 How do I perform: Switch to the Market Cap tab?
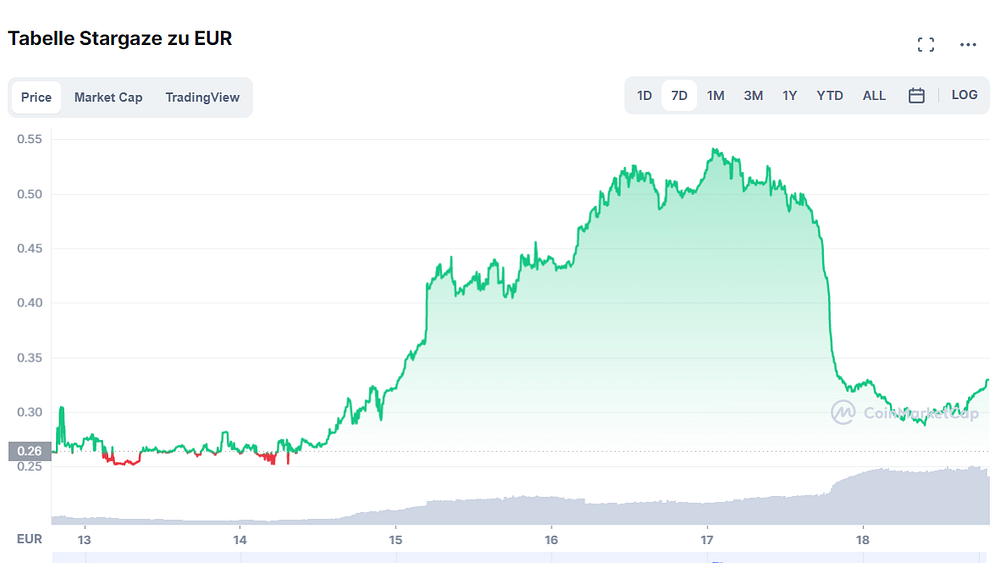[108, 98]
